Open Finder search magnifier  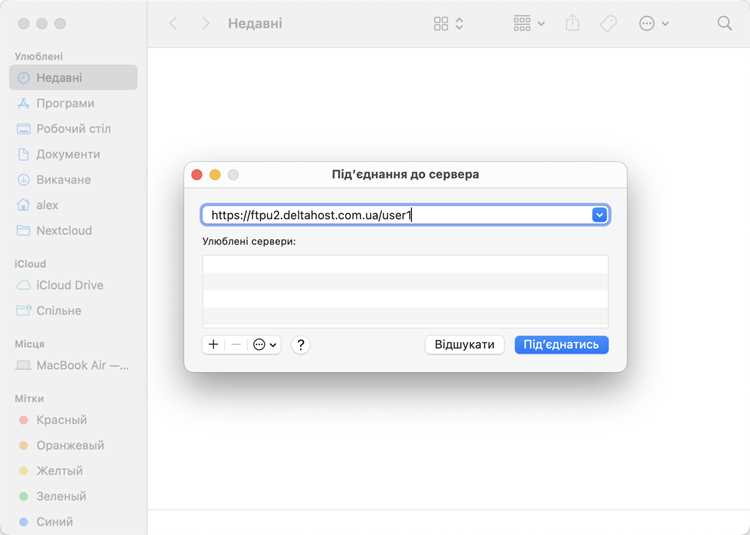point(725,23)
